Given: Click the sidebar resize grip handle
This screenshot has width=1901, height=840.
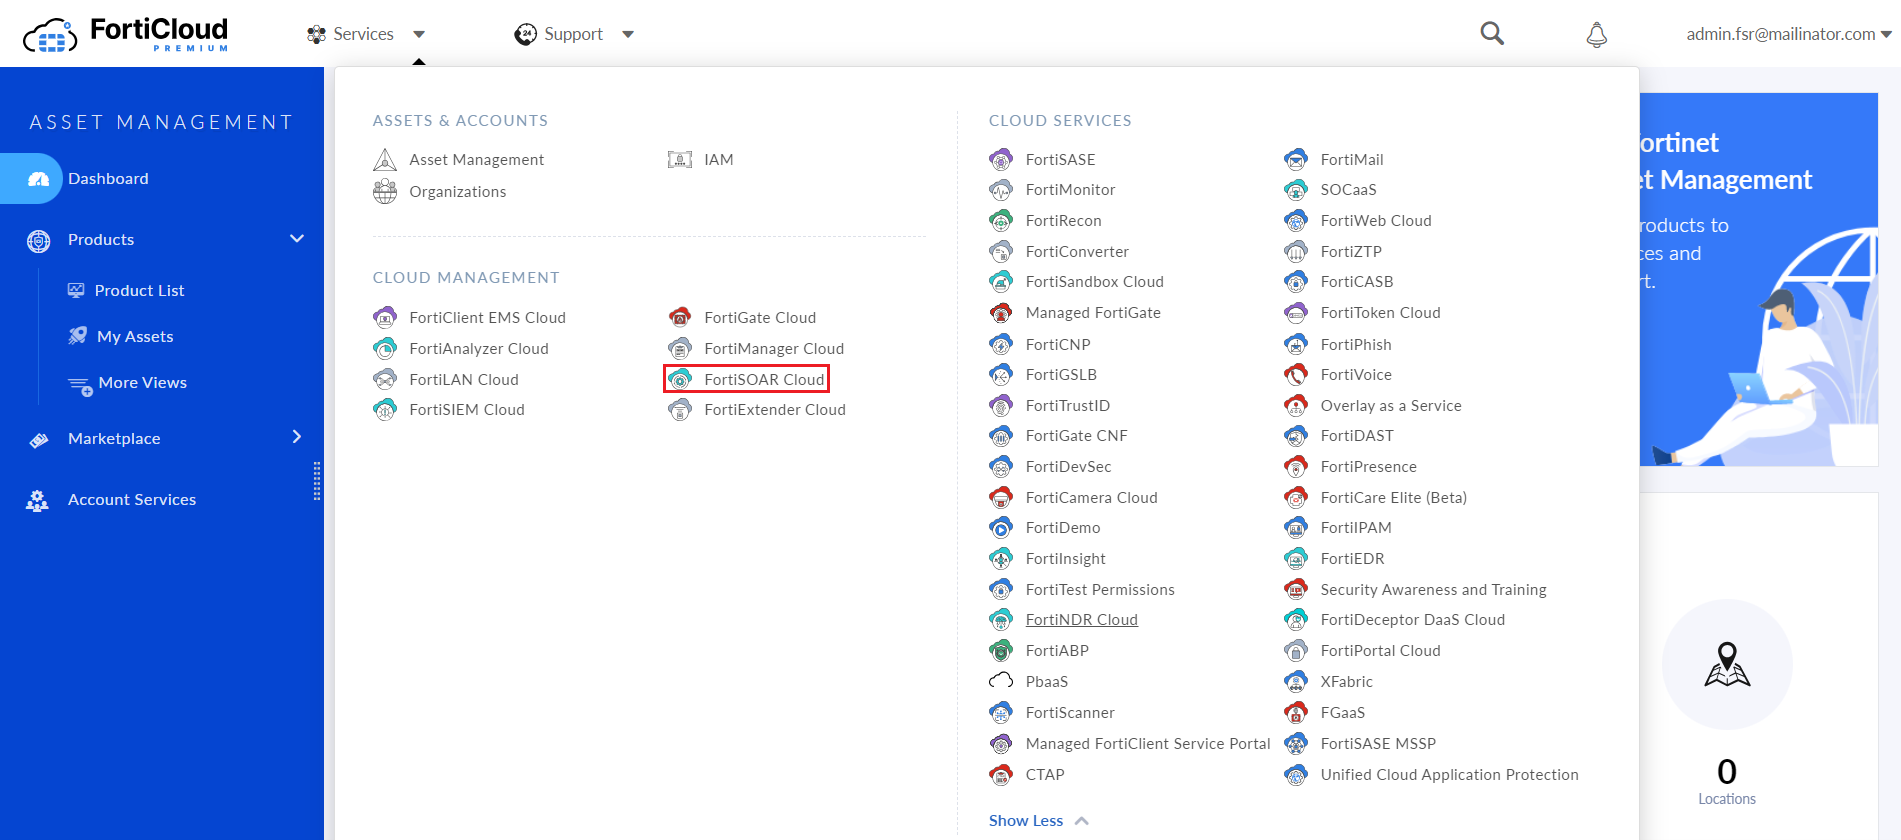Looking at the screenshot, I should tap(317, 481).
